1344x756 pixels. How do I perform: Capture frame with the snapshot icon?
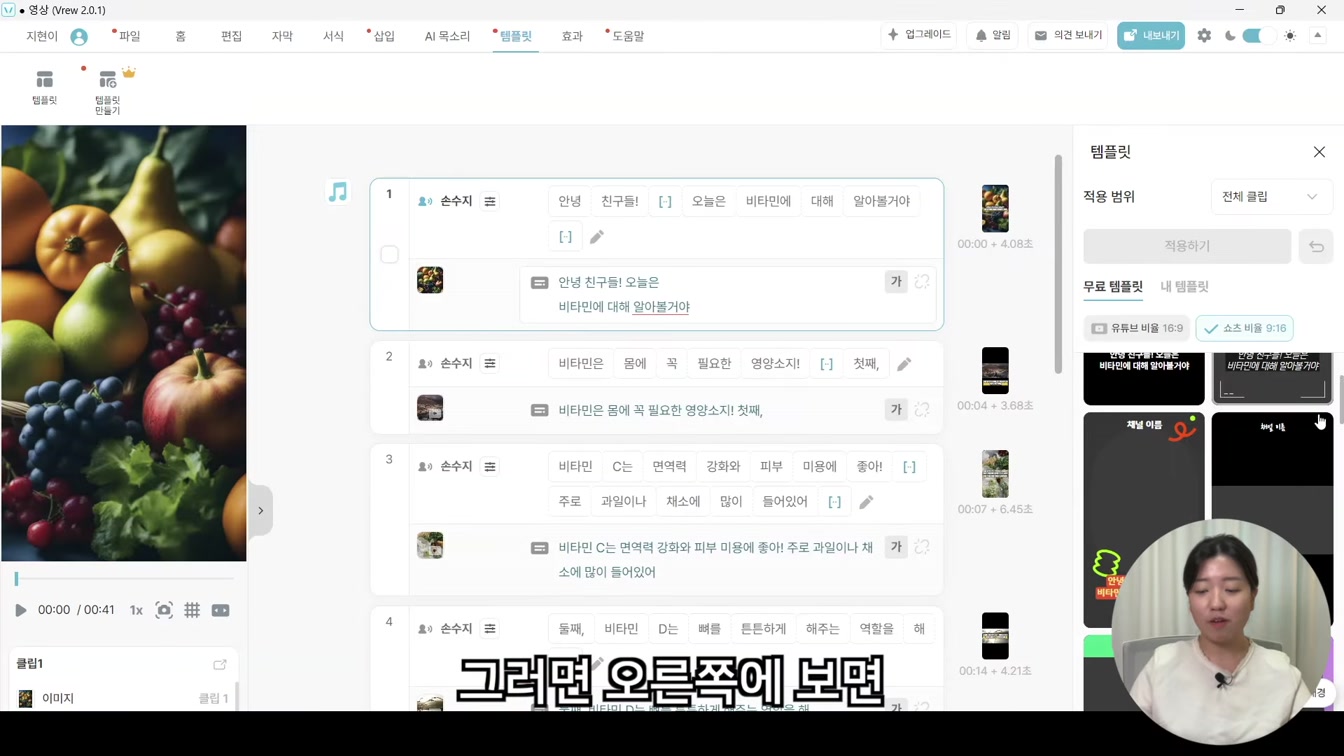pyautogui.click(x=164, y=610)
